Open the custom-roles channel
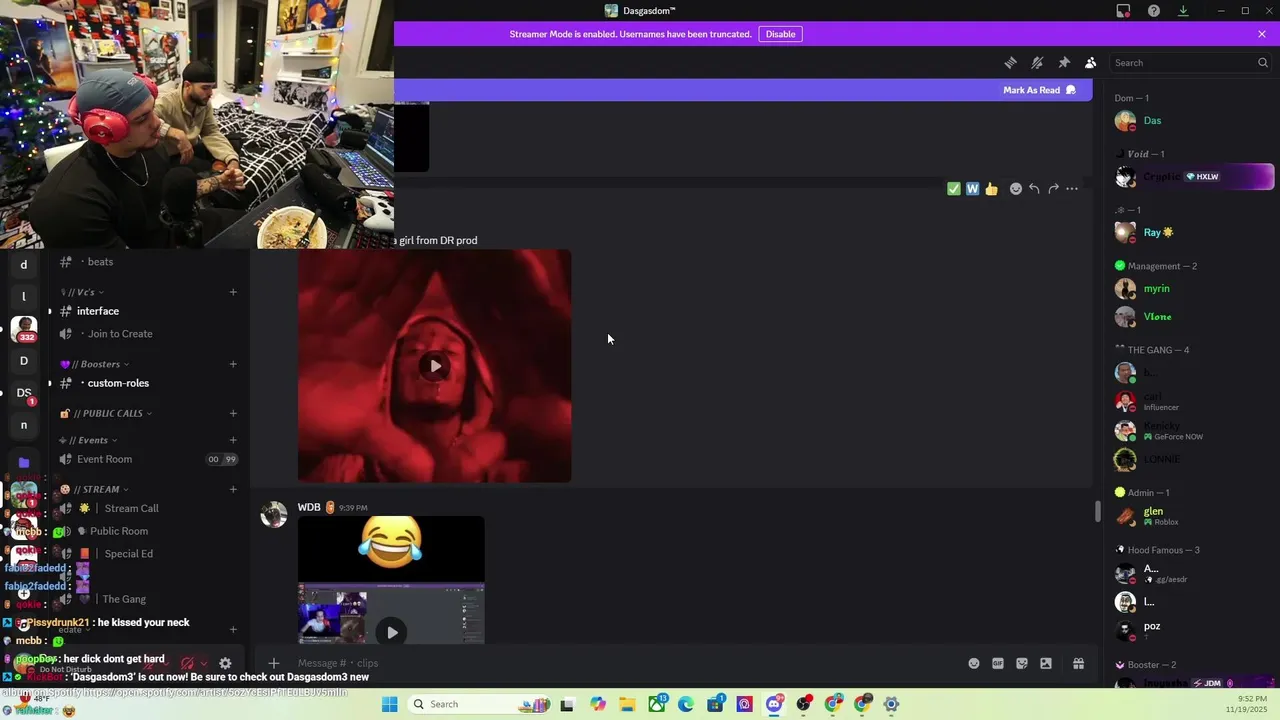Image resolution: width=1280 pixels, height=720 pixels. point(148,383)
